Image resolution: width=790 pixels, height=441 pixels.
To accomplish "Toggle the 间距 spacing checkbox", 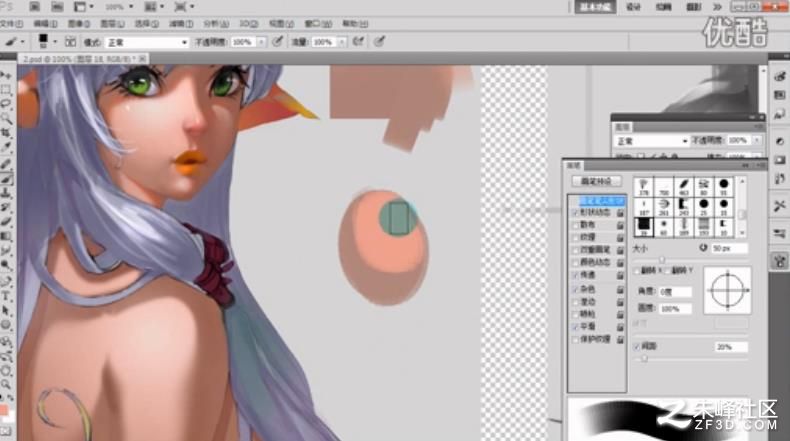I will click(x=637, y=346).
